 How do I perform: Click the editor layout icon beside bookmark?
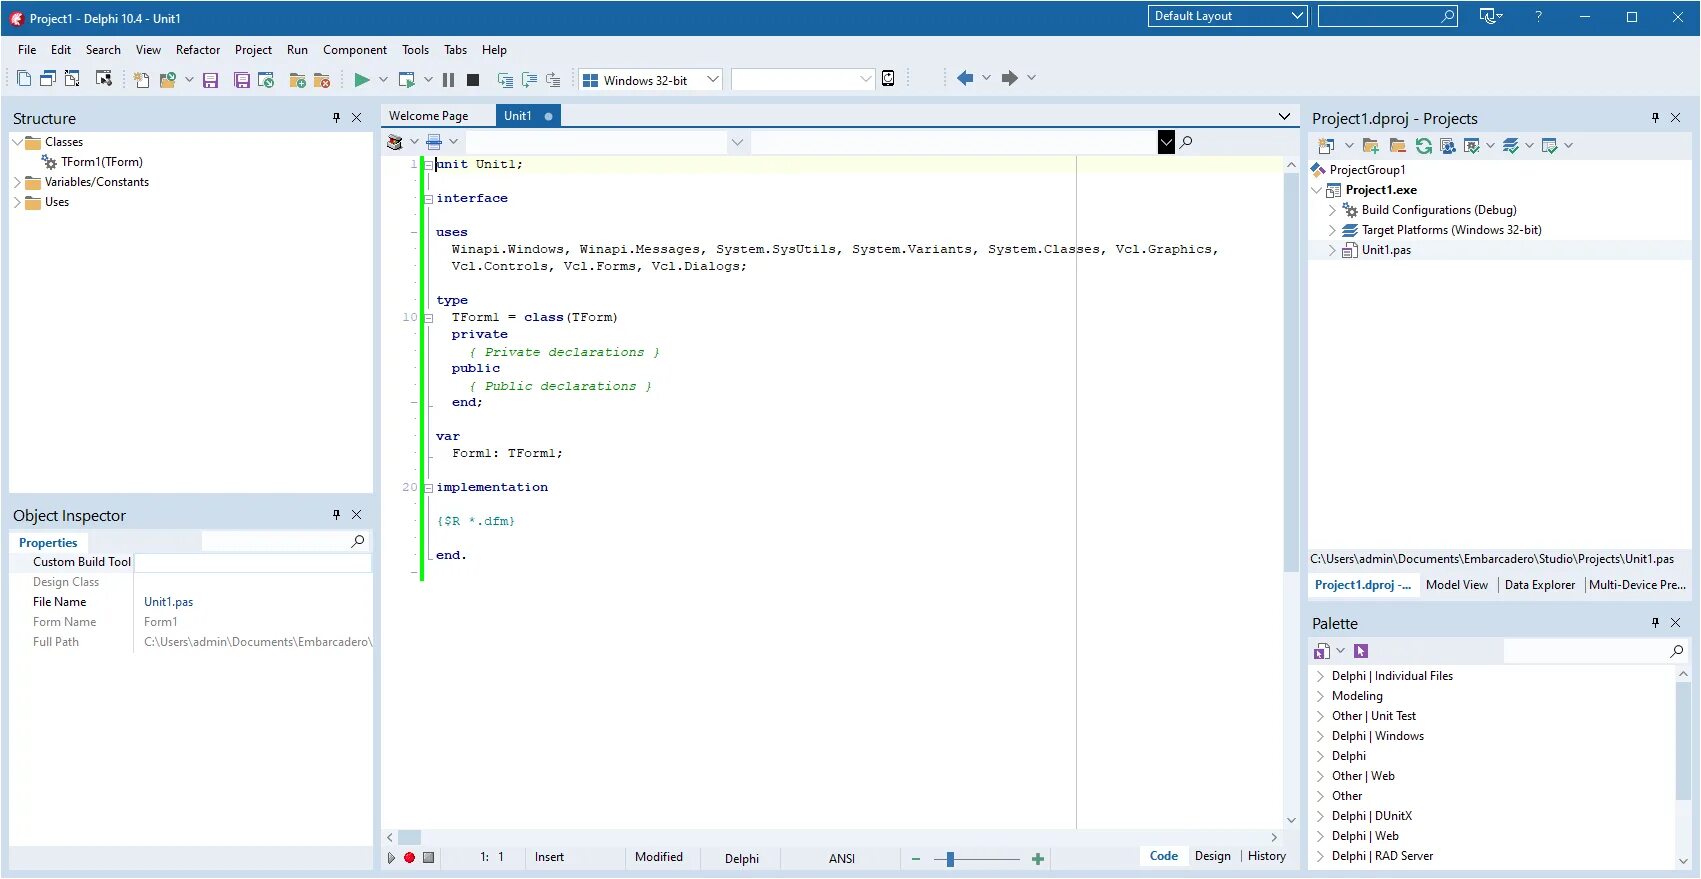point(434,142)
